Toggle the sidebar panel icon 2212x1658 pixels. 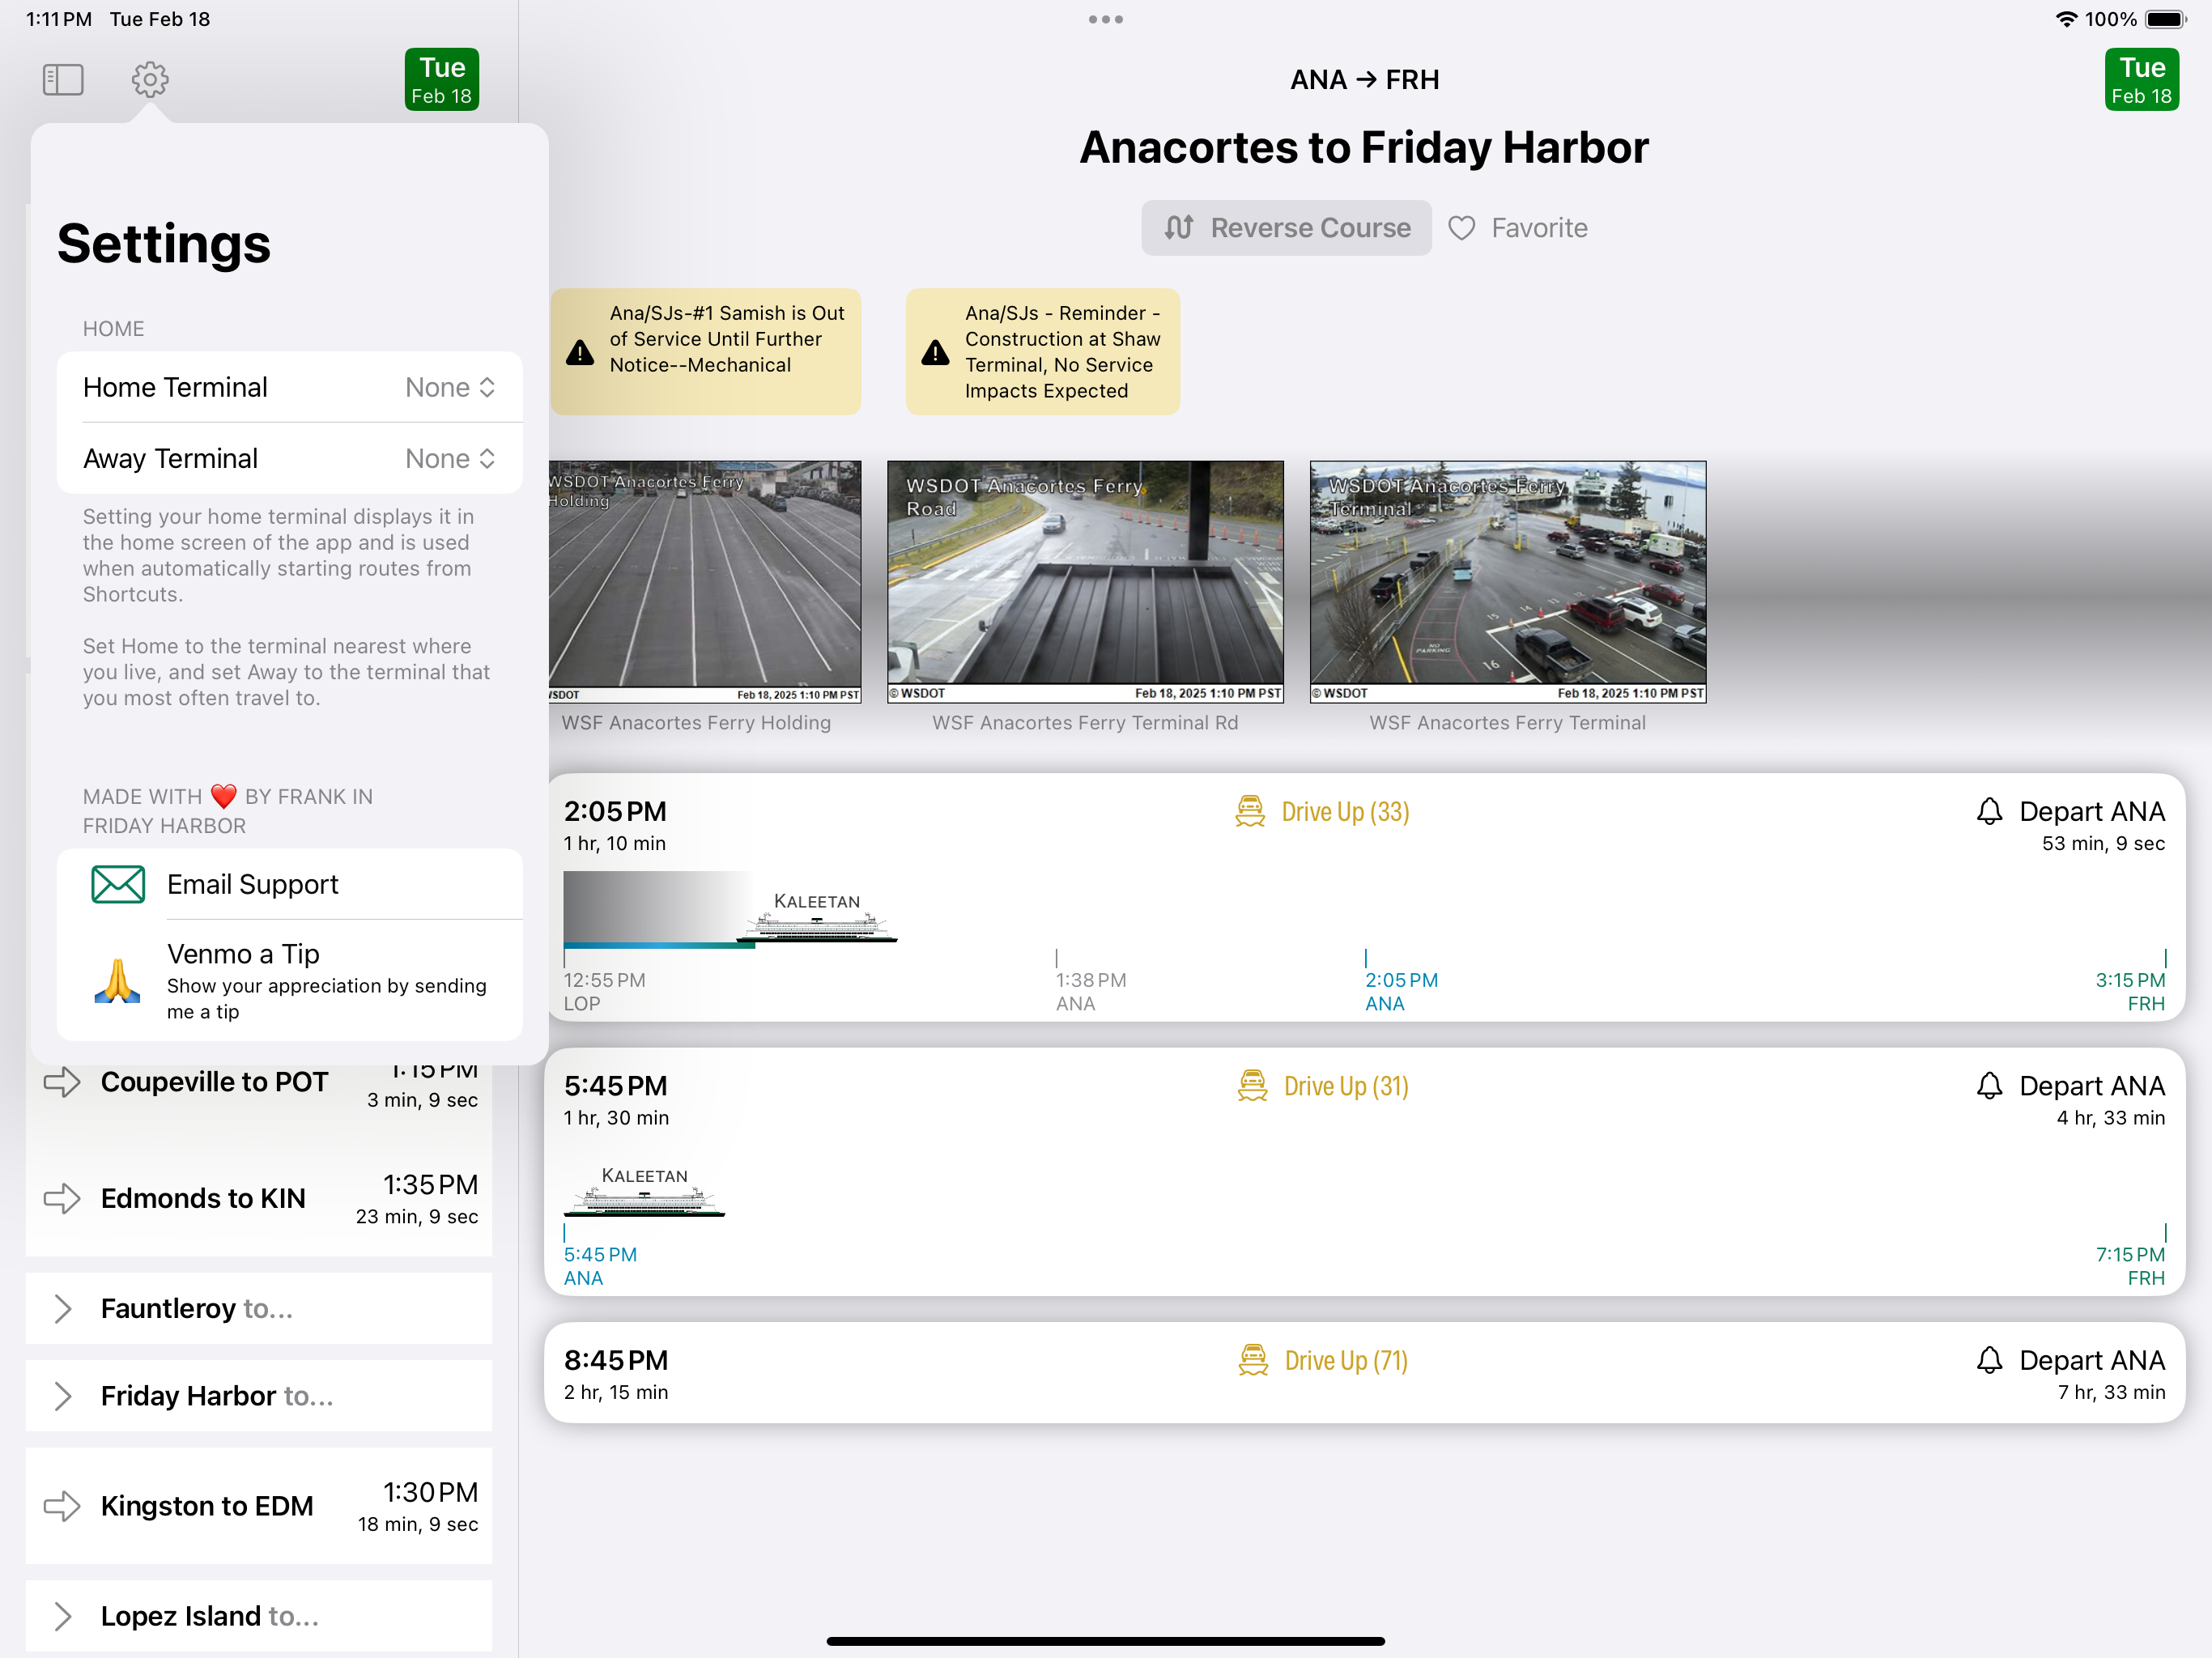tap(63, 80)
